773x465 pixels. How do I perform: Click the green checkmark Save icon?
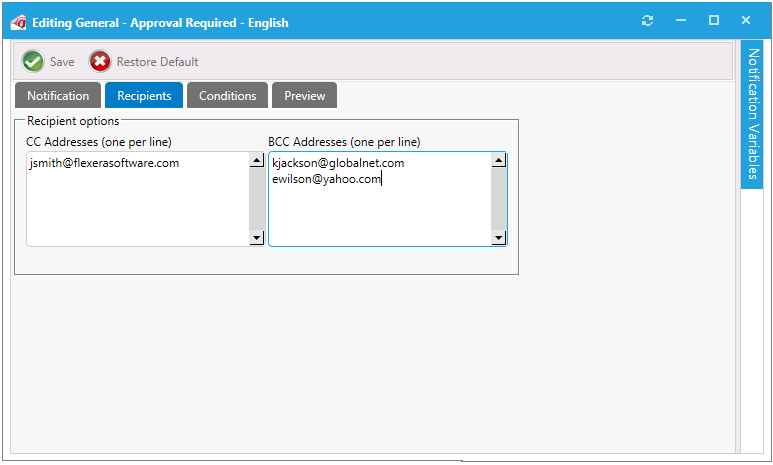pyautogui.click(x=33, y=62)
